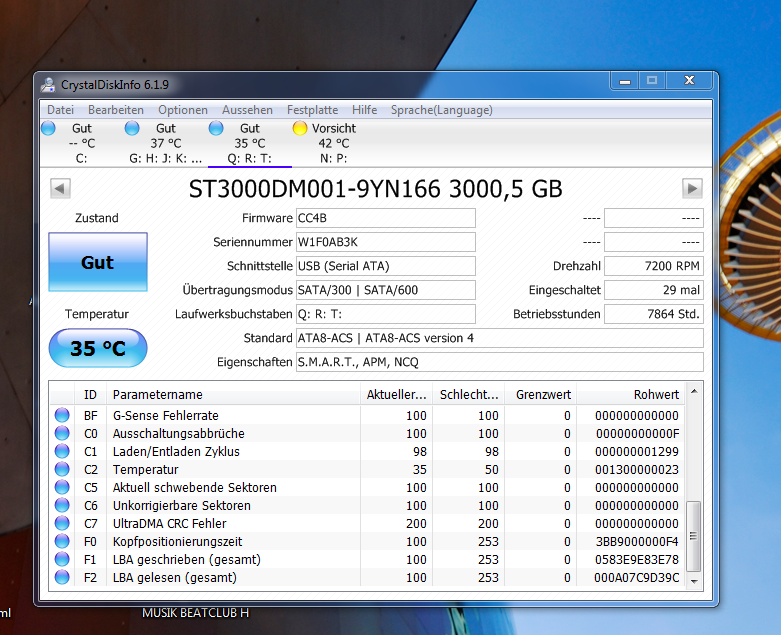Click the status orb of UltraDMA CRC Fehler row
Image resolution: width=781 pixels, height=635 pixels.
(62, 523)
